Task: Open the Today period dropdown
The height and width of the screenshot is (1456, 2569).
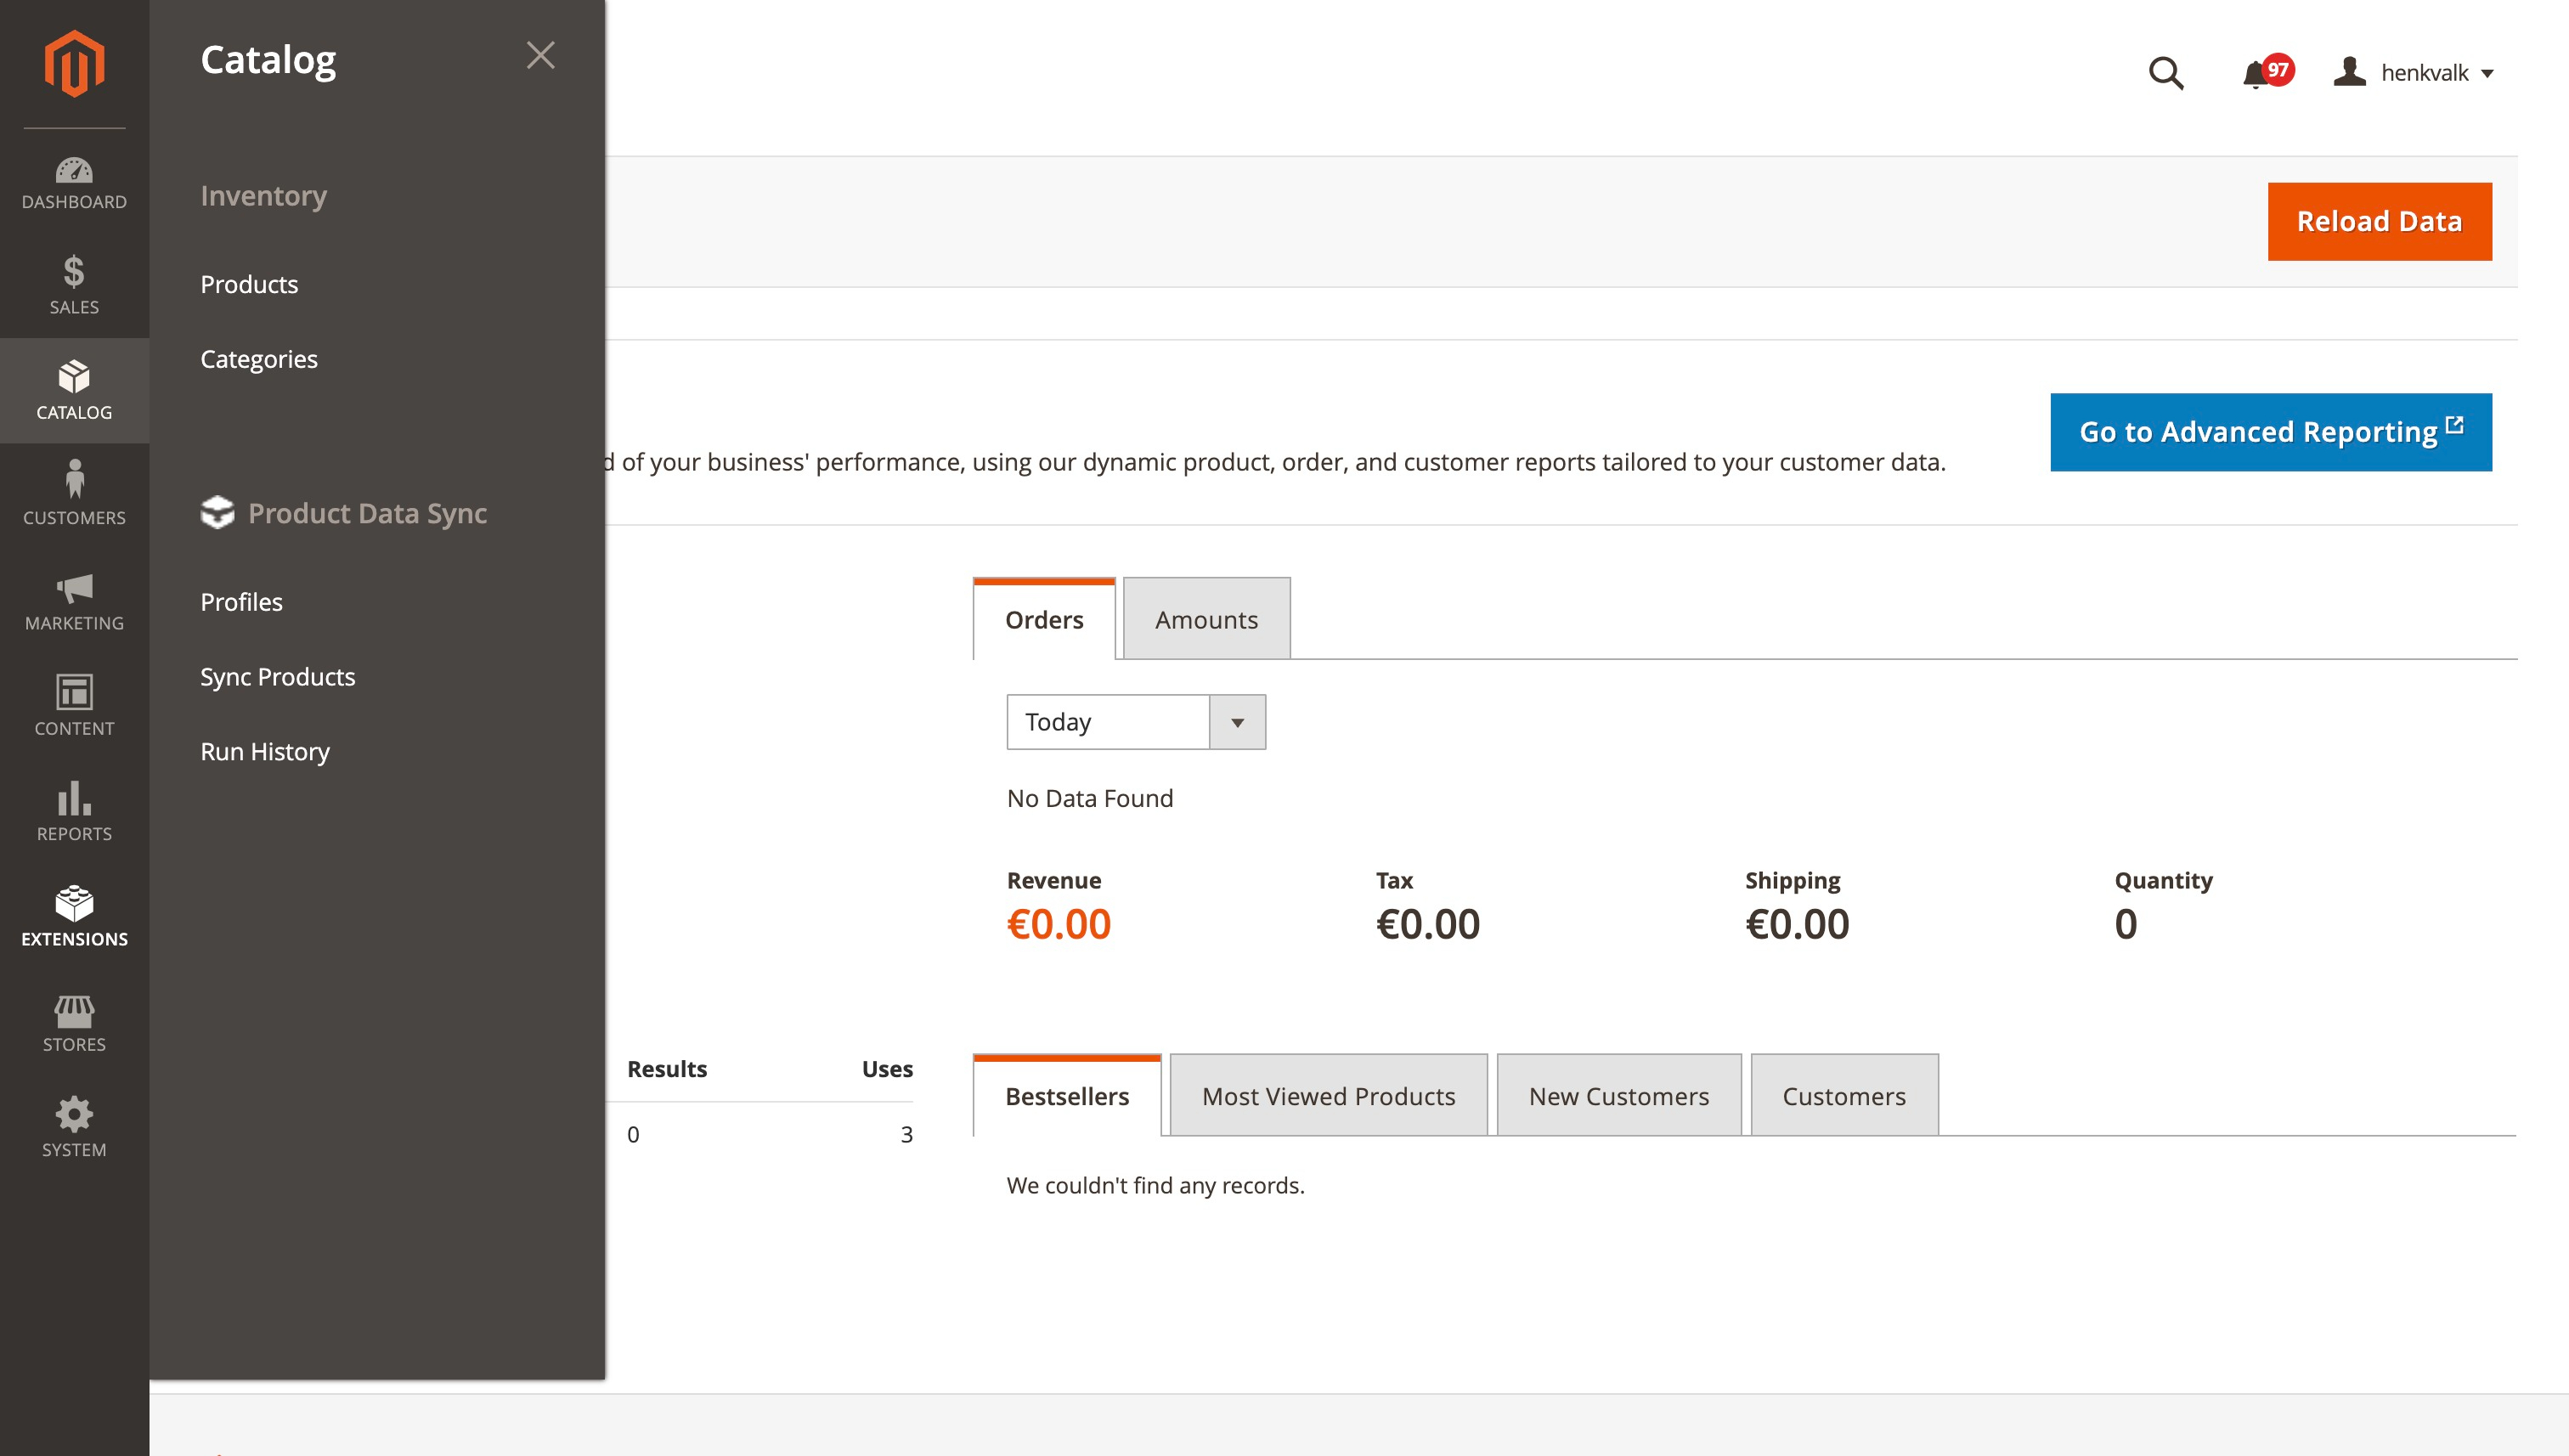Action: [x=1135, y=722]
